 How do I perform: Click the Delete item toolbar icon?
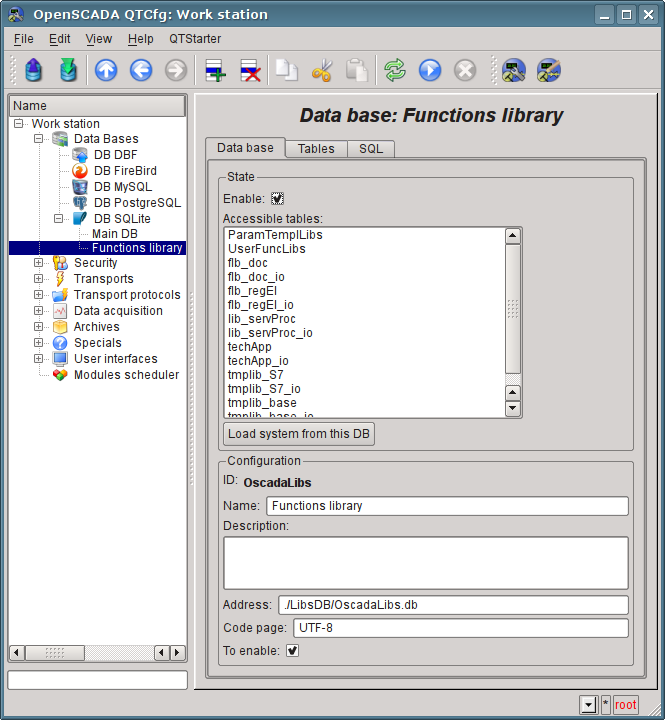pyautogui.click(x=250, y=70)
